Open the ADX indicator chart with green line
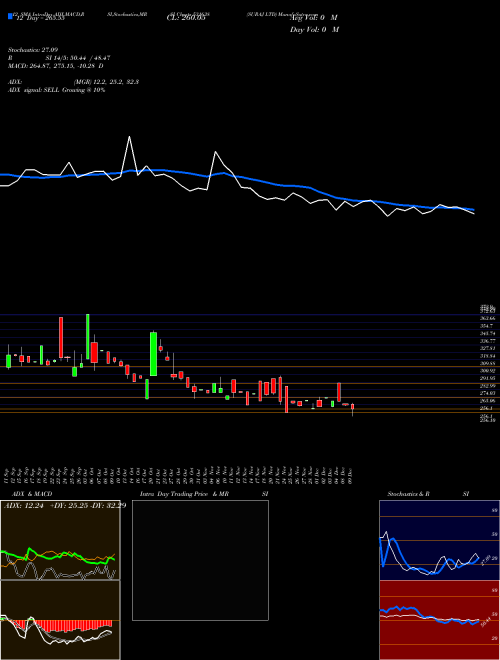 60,540
